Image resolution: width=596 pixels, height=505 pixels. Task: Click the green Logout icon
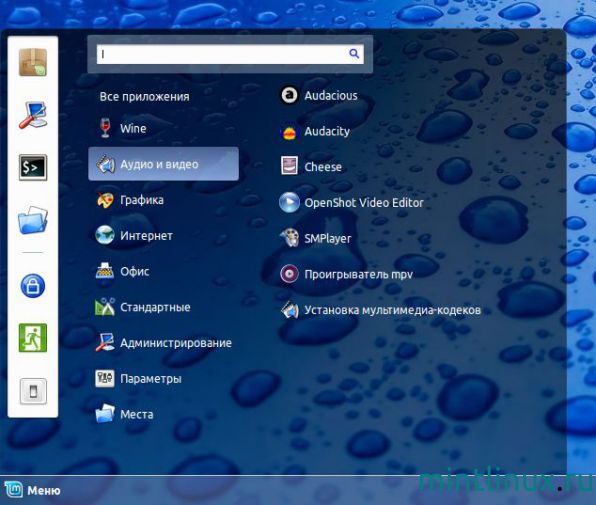33,338
